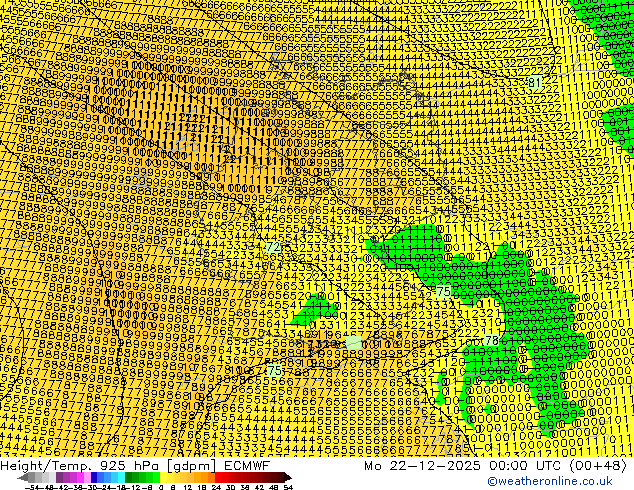Pick the dark green swatch in the legend
This screenshot has width=634, height=490.
coord(129,478)
